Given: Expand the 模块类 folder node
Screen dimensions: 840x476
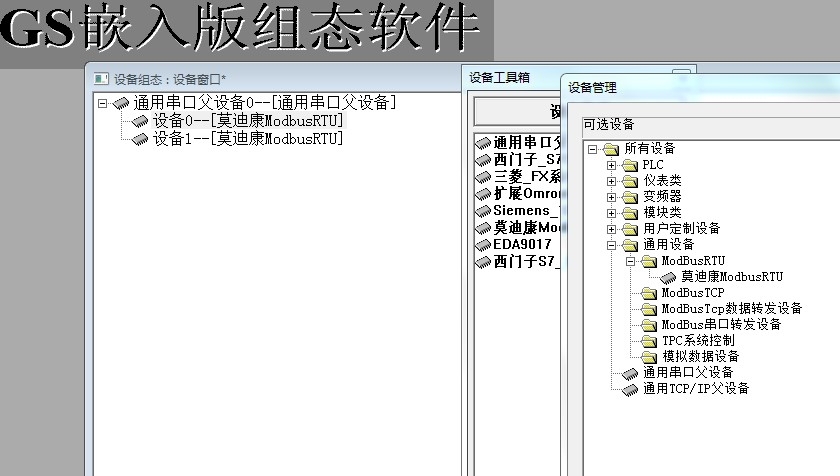Looking at the screenshot, I should pyautogui.click(x=611, y=214).
